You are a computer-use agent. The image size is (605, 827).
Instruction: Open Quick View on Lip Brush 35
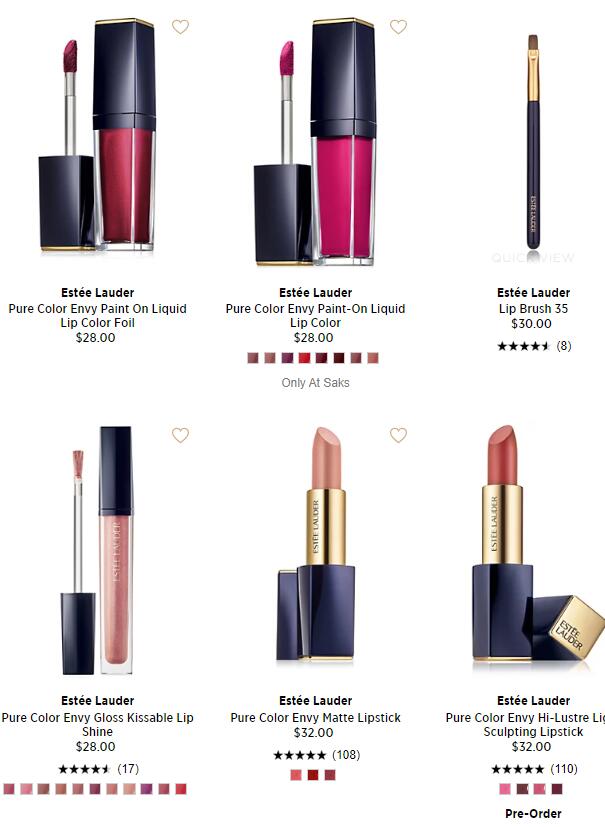533,258
